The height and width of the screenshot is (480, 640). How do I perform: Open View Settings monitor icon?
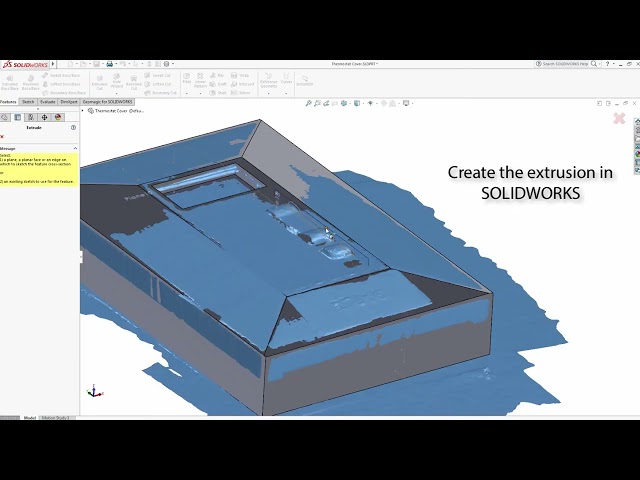click(407, 104)
